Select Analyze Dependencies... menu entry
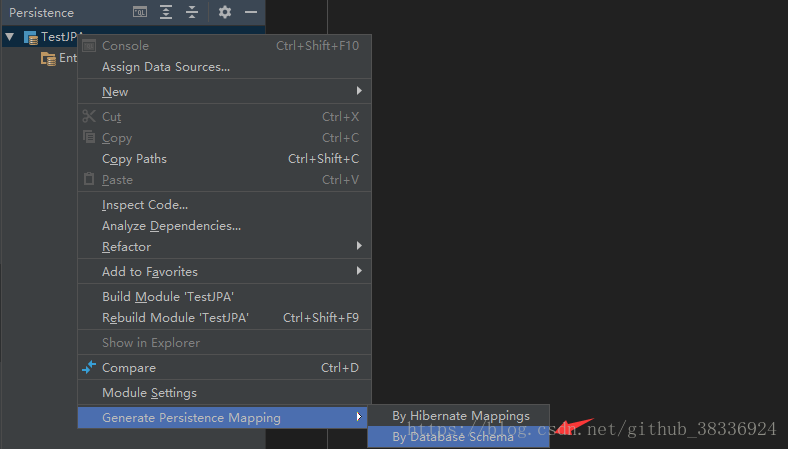788x449 pixels. (225, 226)
